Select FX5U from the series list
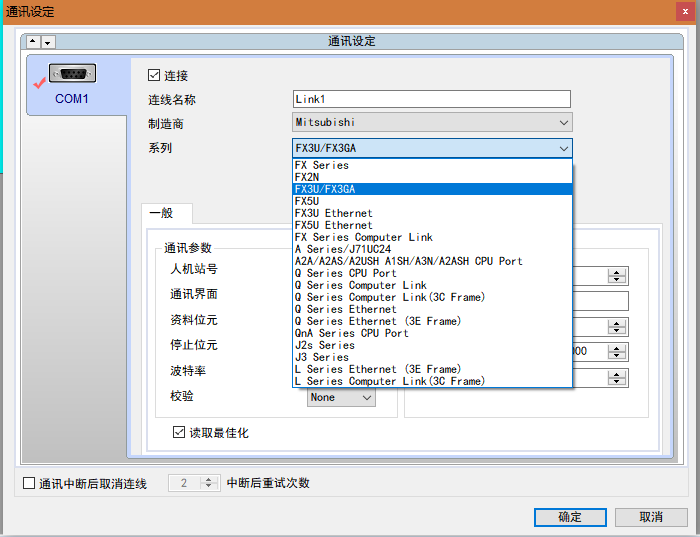The width and height of the screenshot is (700, 537). coord(306,201)
